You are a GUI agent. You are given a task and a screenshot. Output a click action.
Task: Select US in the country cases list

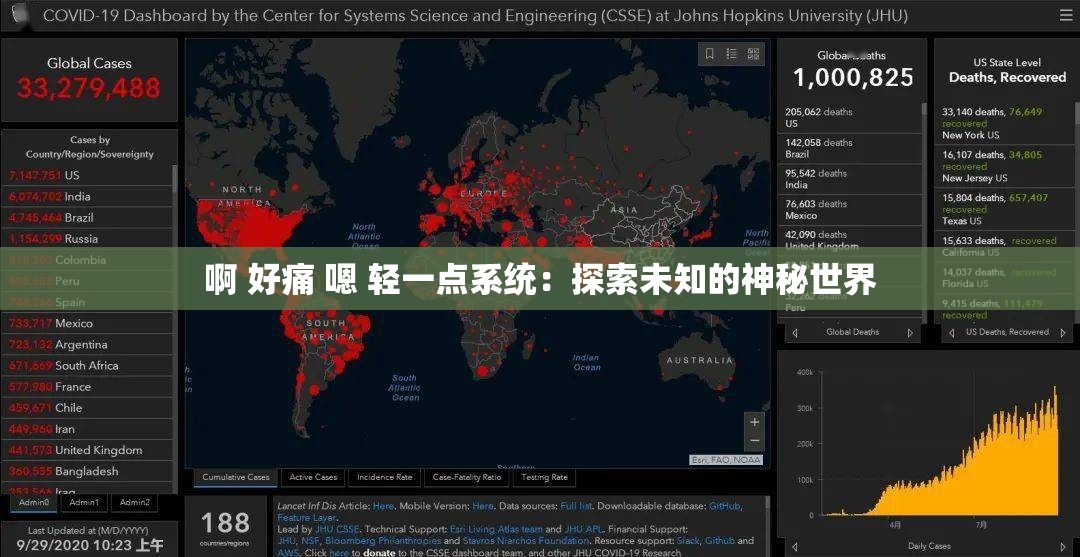[x=72, y=175]
